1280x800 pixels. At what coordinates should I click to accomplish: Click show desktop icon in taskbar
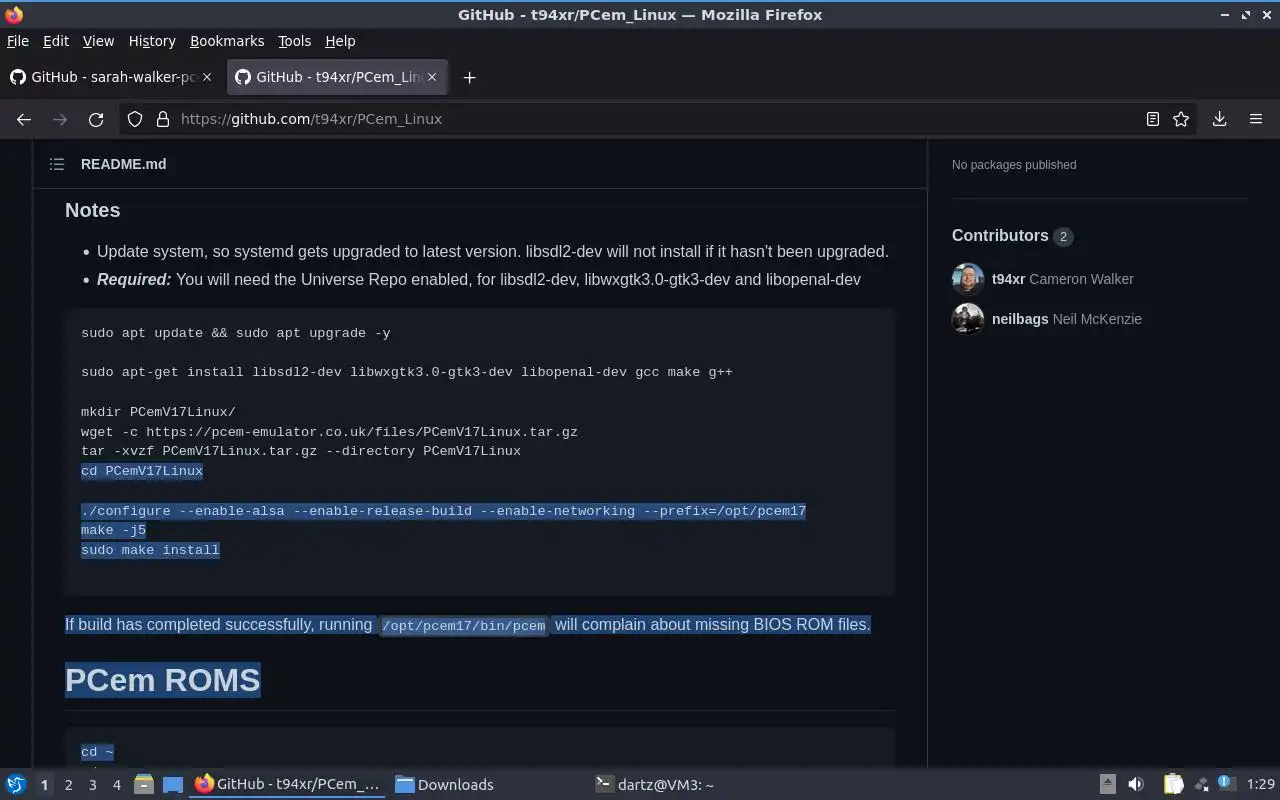coord(172,785)
